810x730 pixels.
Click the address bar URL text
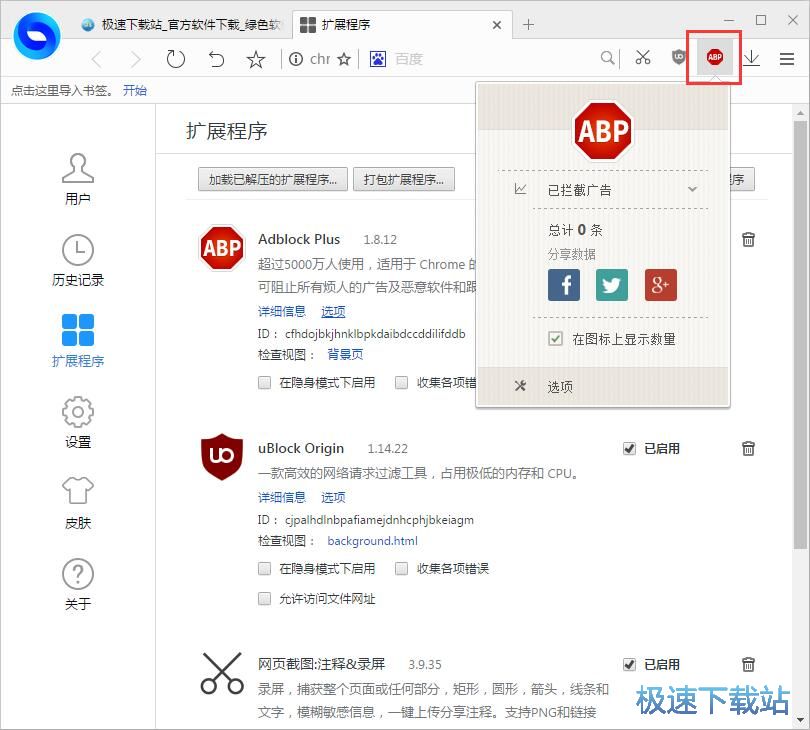pyautogui.click(x=320, y=59)
